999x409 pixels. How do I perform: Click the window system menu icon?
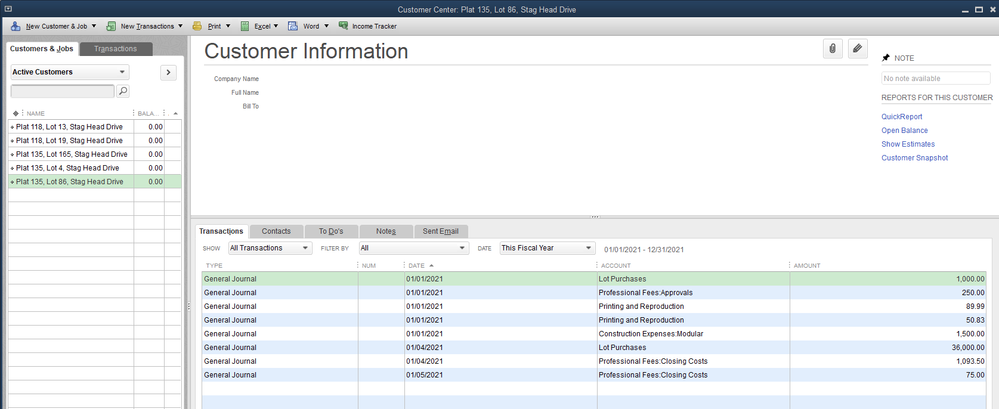(6, 9)
